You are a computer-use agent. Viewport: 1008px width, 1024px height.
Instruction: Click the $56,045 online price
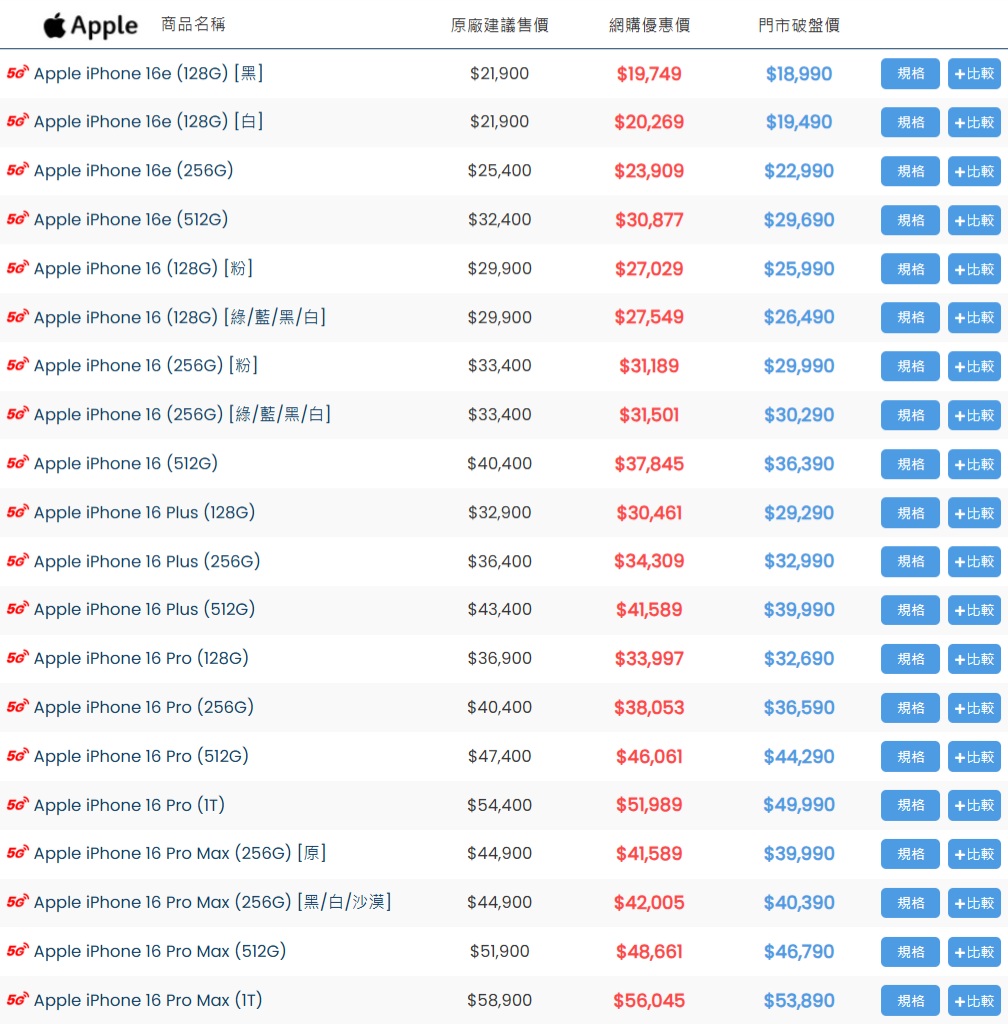649,1000
